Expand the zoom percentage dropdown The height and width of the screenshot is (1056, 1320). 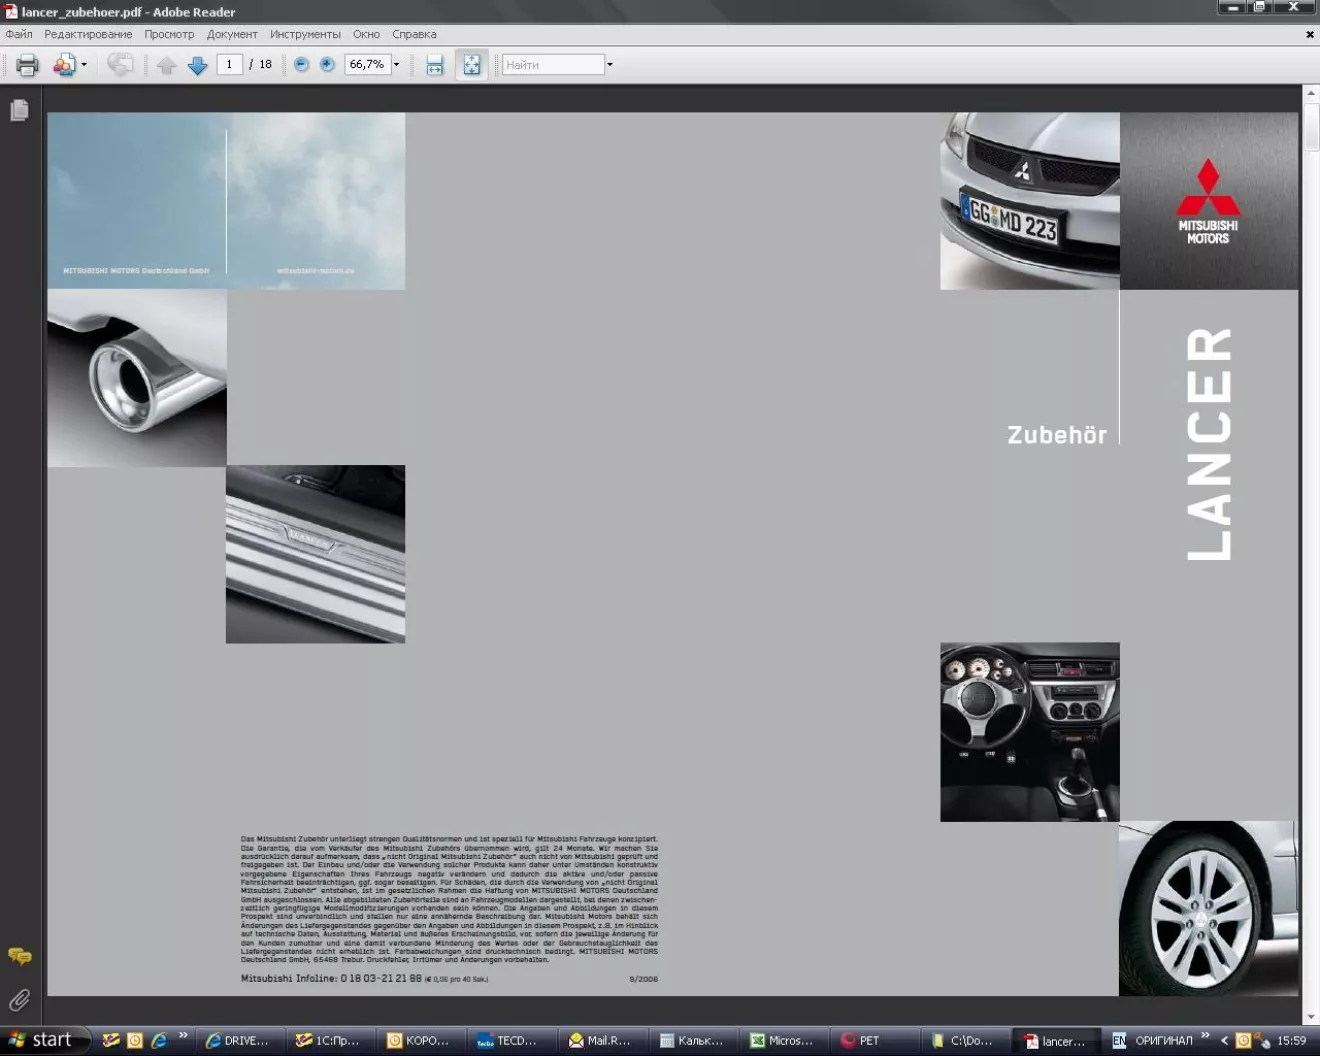[x=396, y=65]
